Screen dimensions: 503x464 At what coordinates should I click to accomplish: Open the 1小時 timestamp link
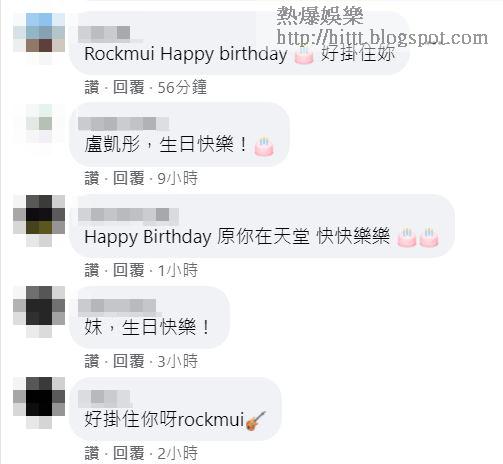point(178,270)
